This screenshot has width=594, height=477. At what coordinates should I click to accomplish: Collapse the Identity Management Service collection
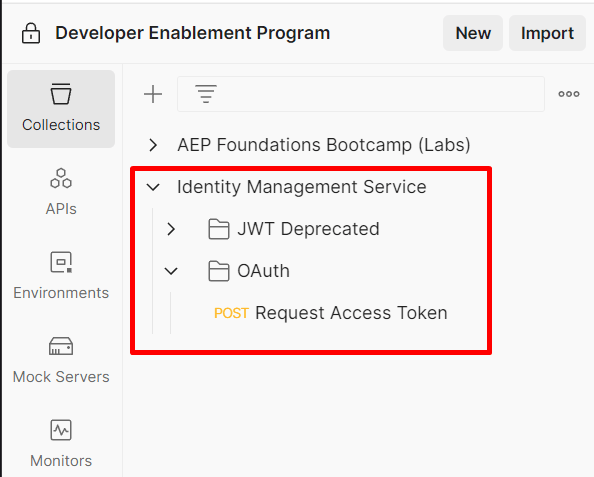click(153, 187)
